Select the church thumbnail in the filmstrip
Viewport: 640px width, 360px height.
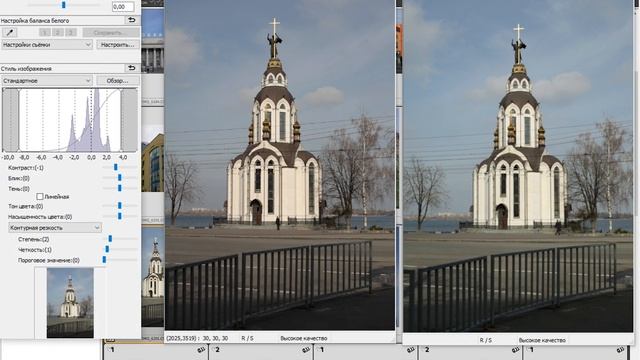[x=153, y=276]
